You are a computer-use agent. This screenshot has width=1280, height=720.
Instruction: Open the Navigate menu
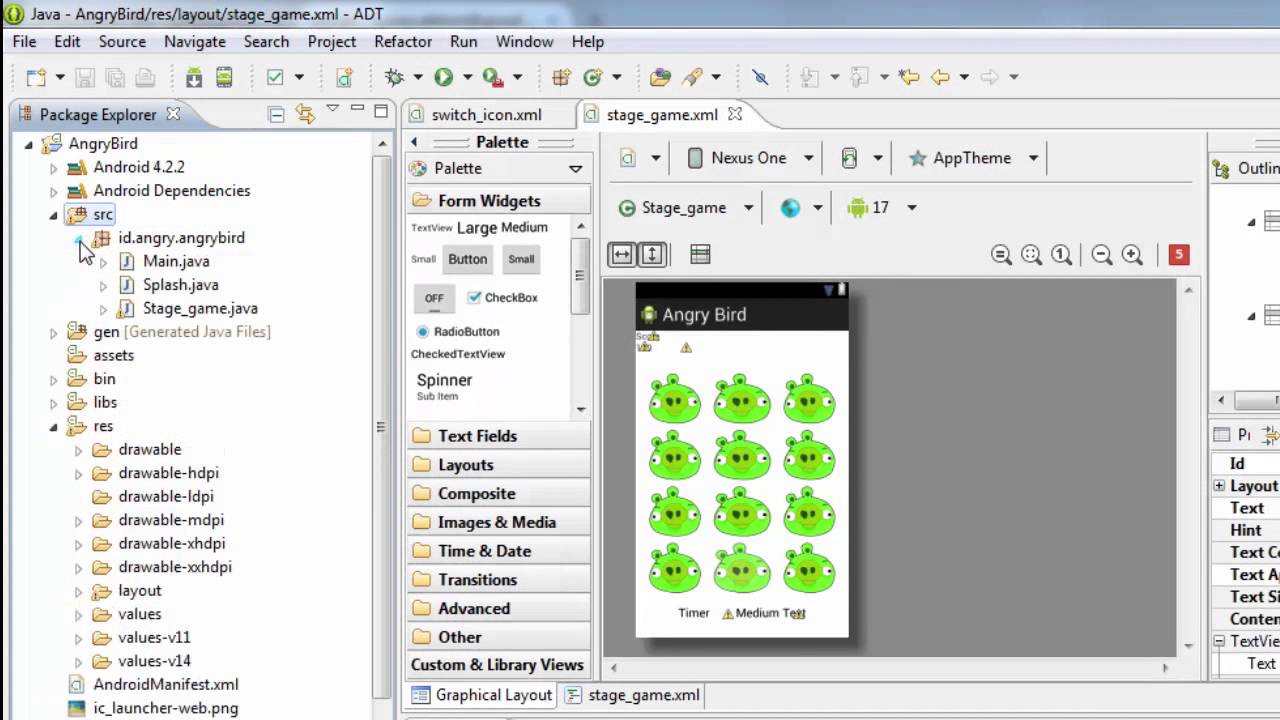click(195, 41)
